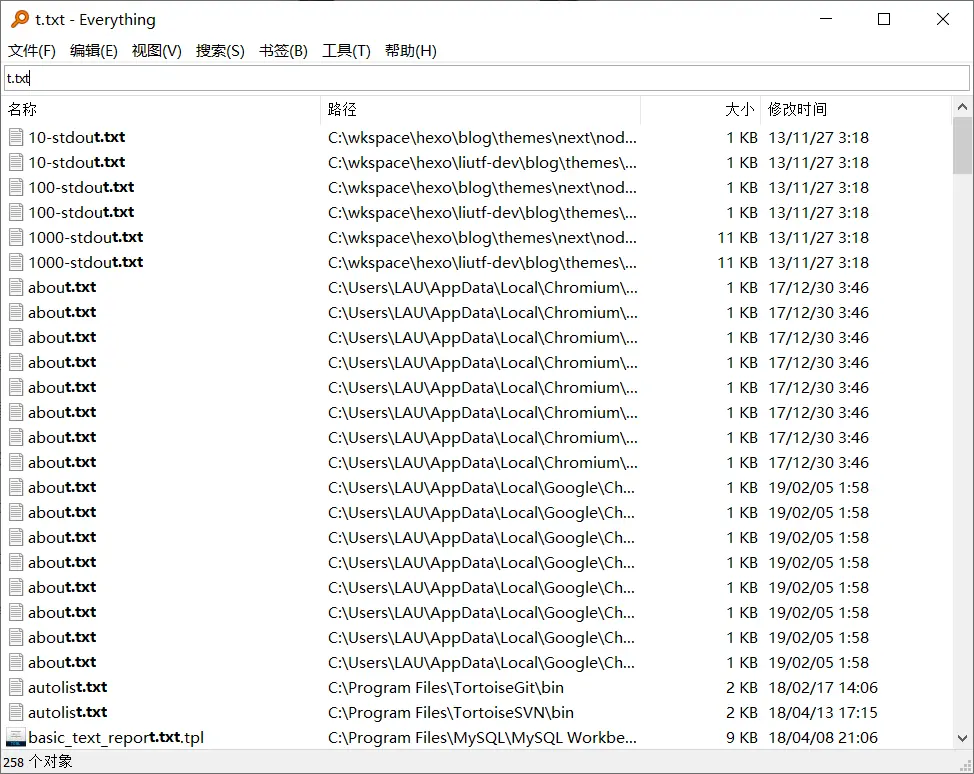Open the 搜索(S) menu

pyautogui.click(x=220, y=51)
